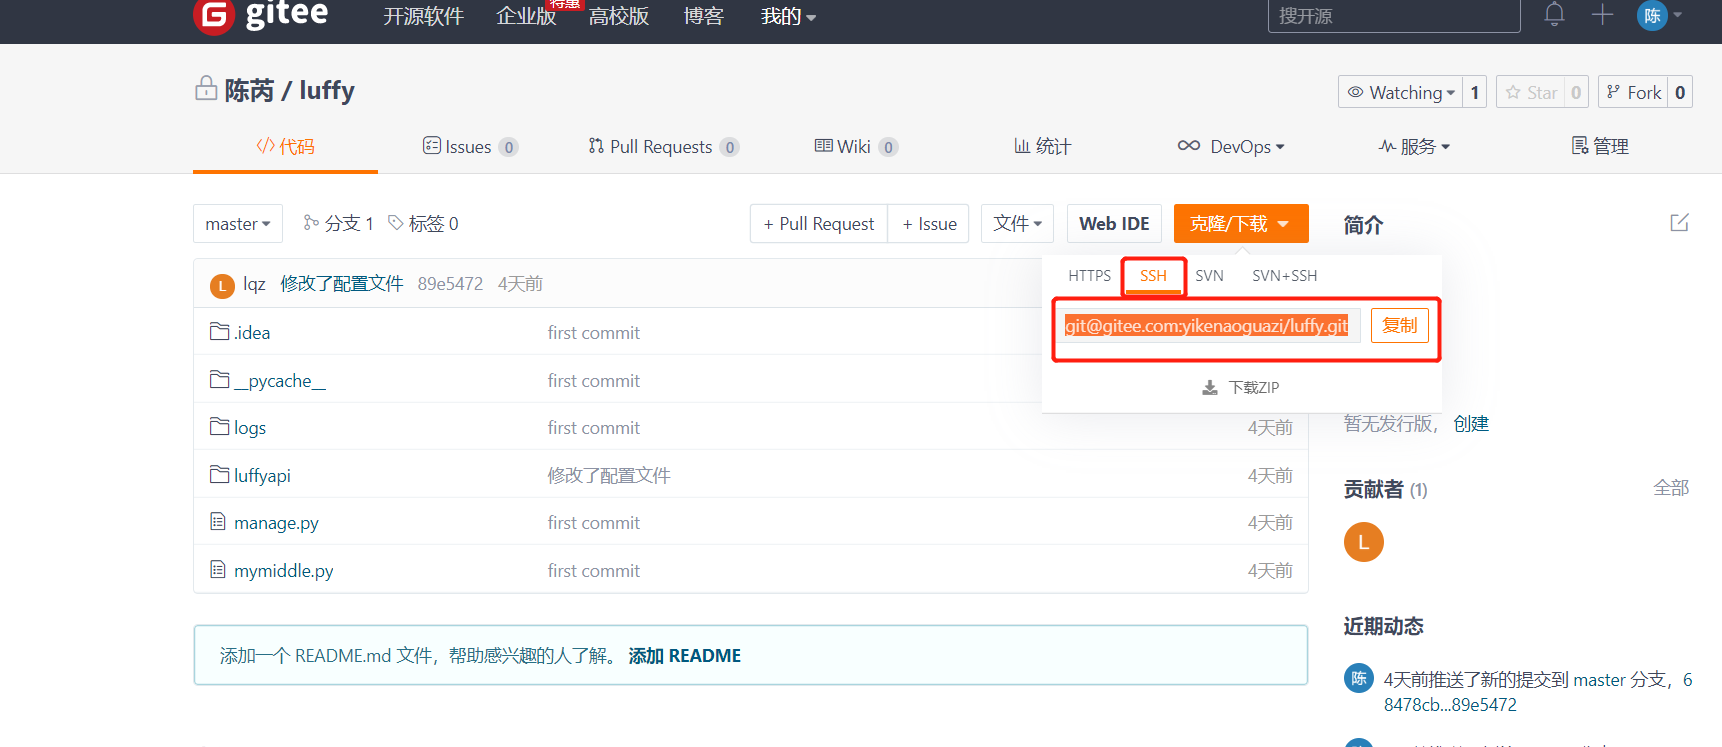Click the 8478cb...89e5472 commit range link

tap(1450, 705)
